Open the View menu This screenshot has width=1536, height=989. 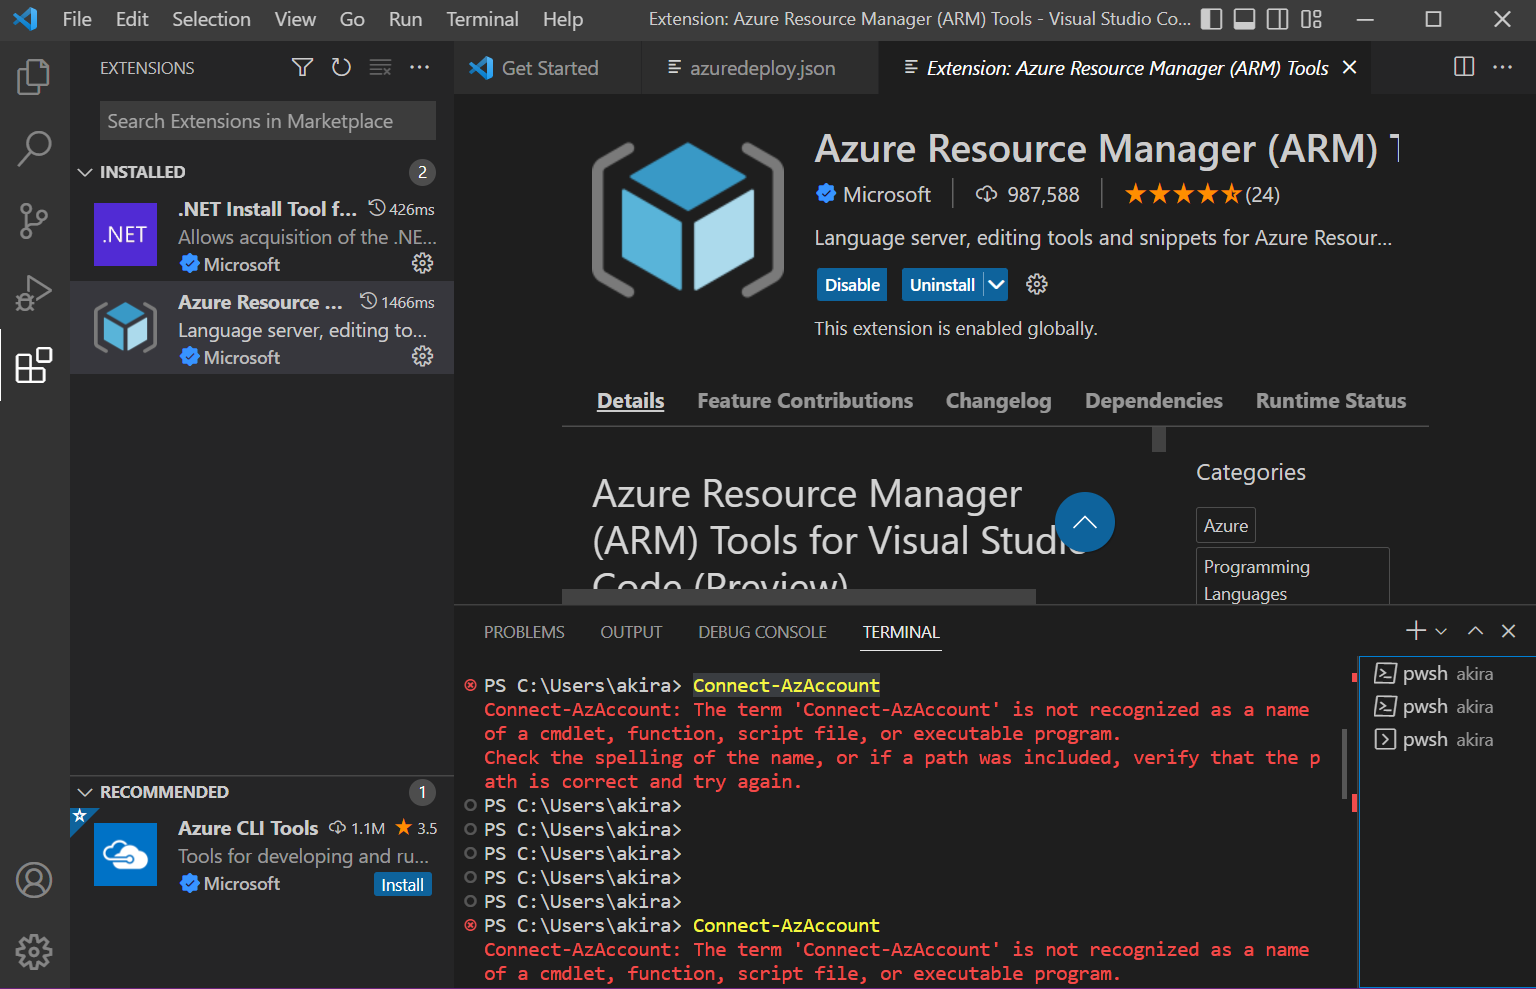(x=295, y=19)
